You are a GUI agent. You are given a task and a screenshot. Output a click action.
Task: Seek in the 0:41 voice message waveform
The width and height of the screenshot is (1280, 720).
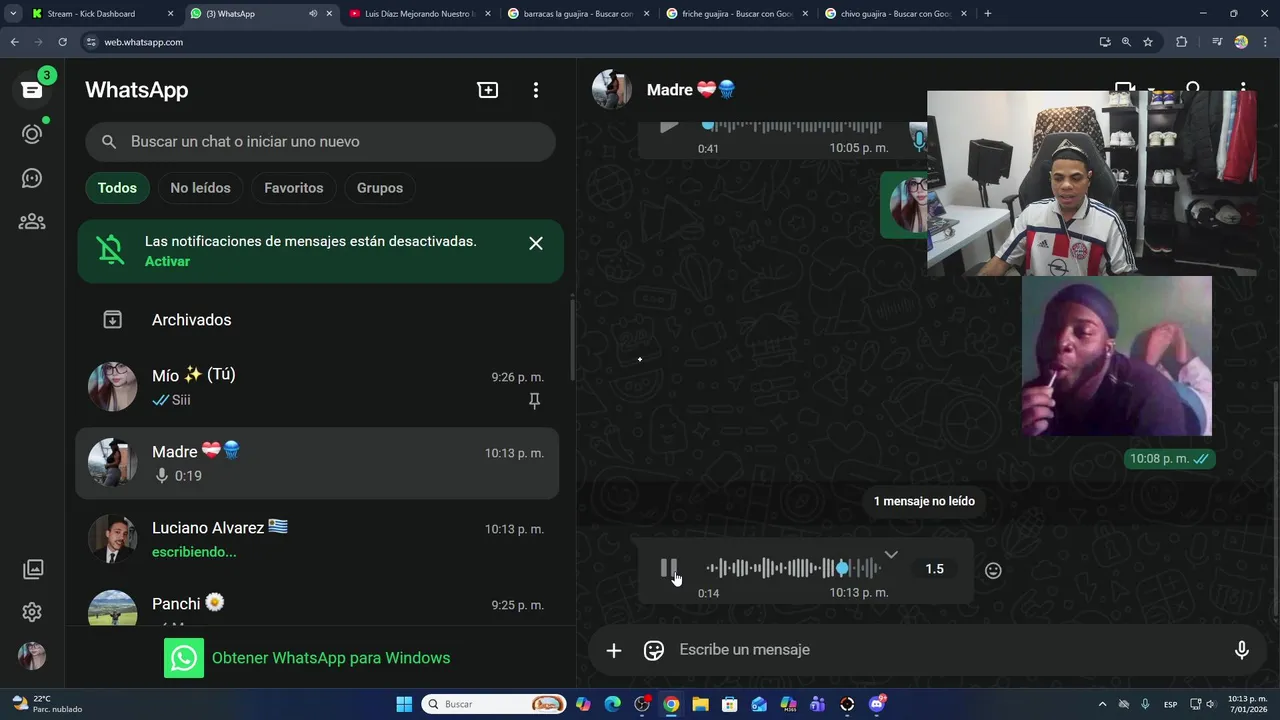(793, 126)
